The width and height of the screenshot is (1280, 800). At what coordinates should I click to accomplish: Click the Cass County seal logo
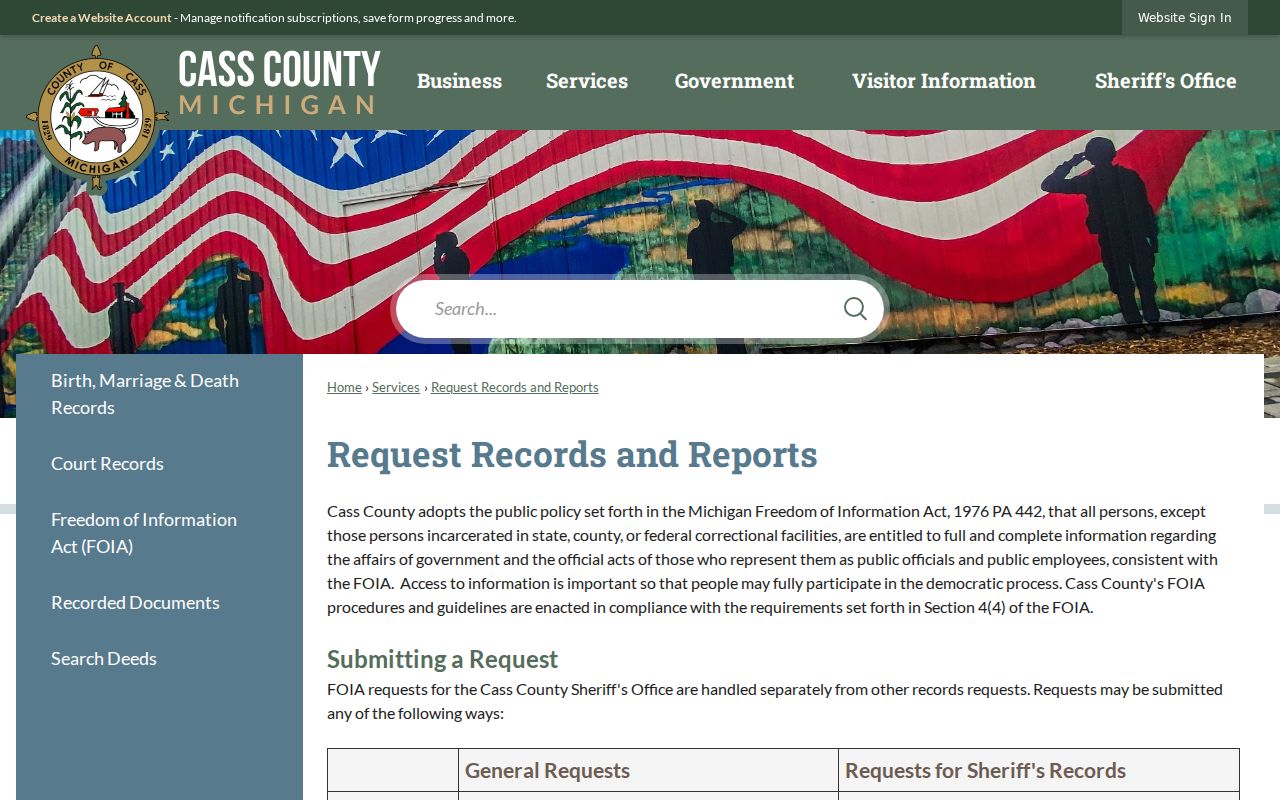[x=98, y=117]
